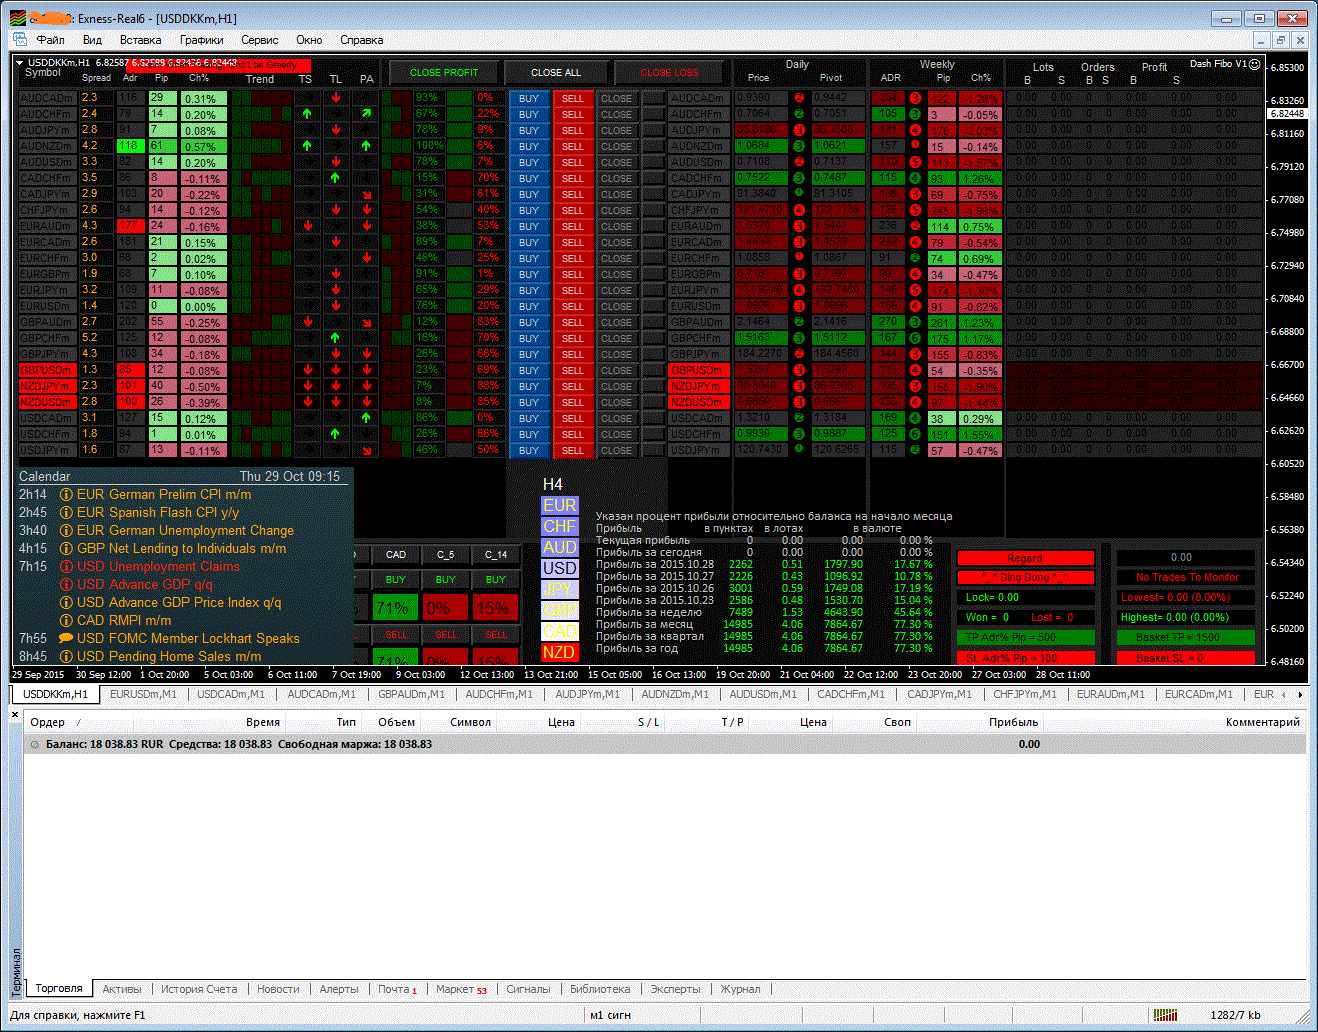This screenshot has height=1032, width=1318.
Task: Restore down the inner chart window
Action: point(1280,40)
